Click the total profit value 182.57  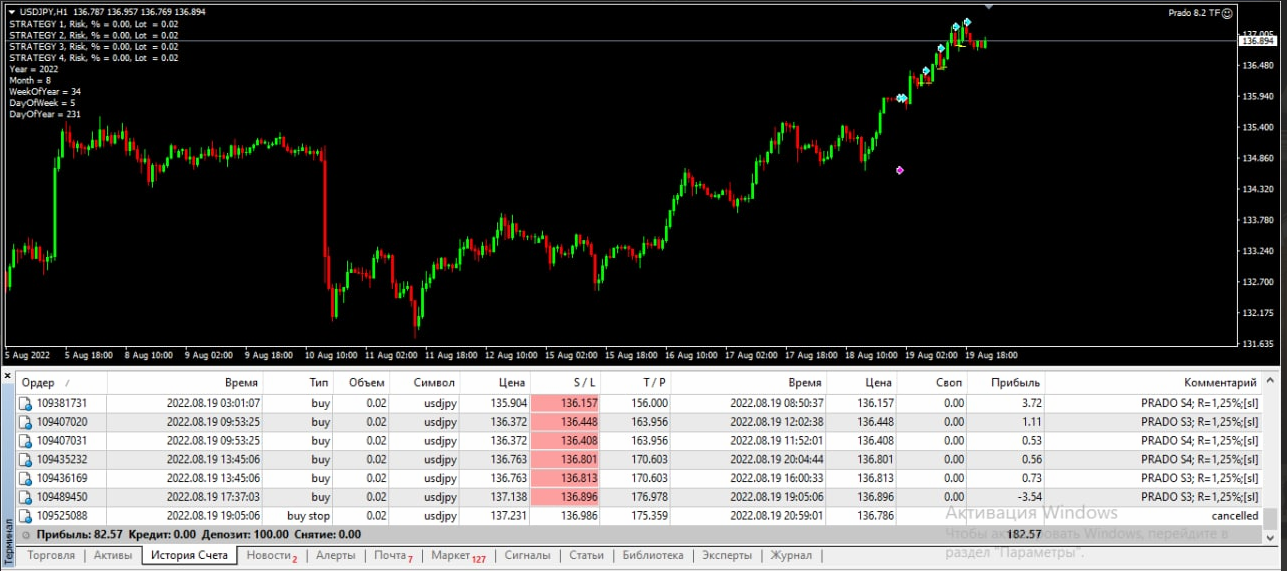(x=1025, y=535)
